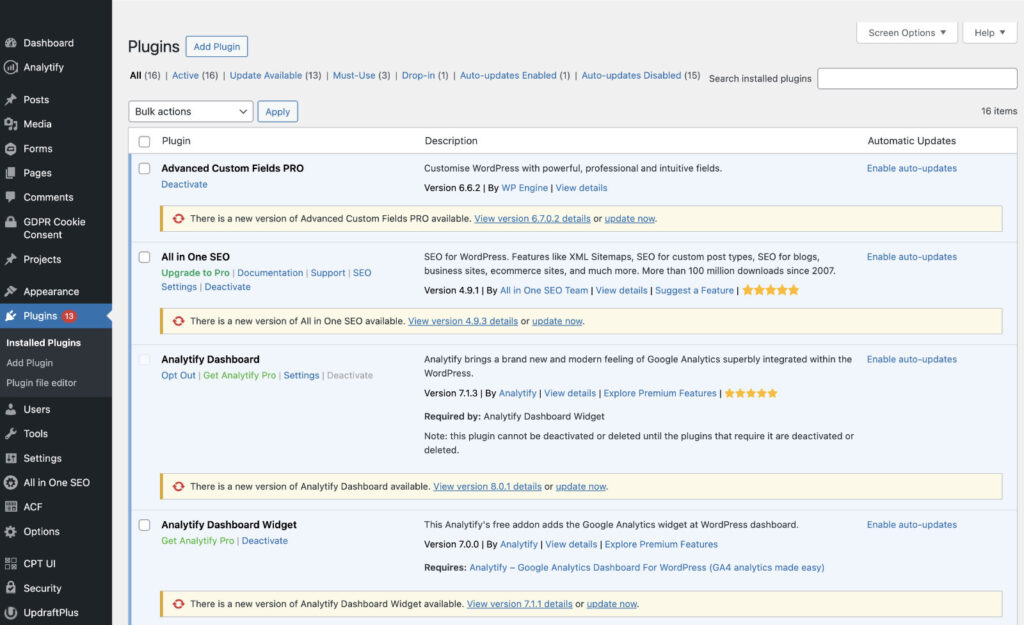This screenshot has height=625, width=1024.
Task: Click the Tools wrench icon
Action: (10, 434)
